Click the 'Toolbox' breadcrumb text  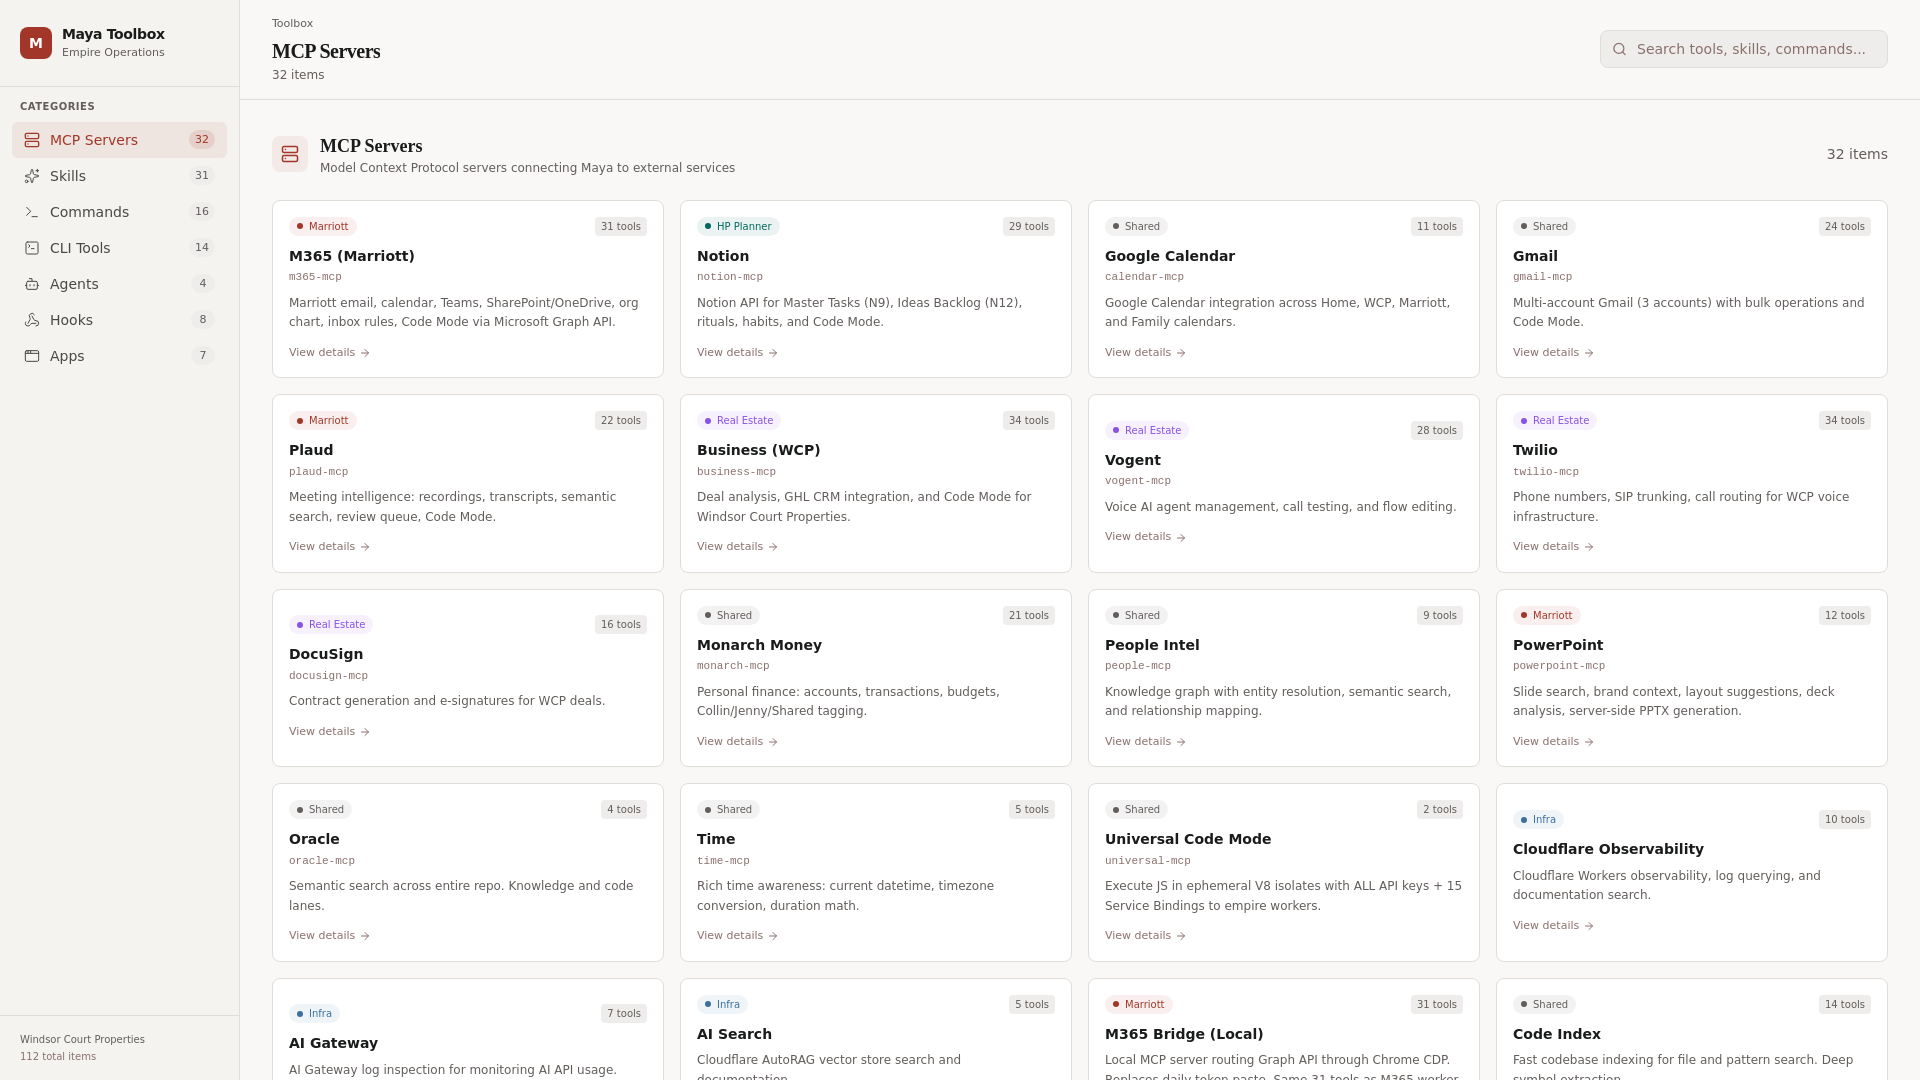(x=292, y=24)
